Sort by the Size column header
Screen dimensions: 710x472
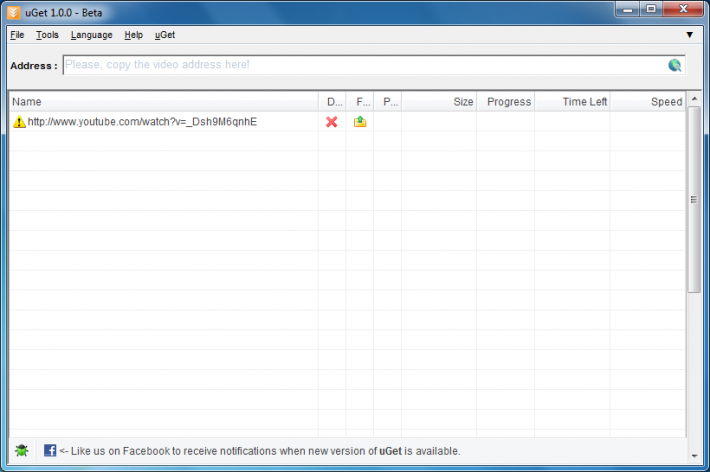click(439, 101)
